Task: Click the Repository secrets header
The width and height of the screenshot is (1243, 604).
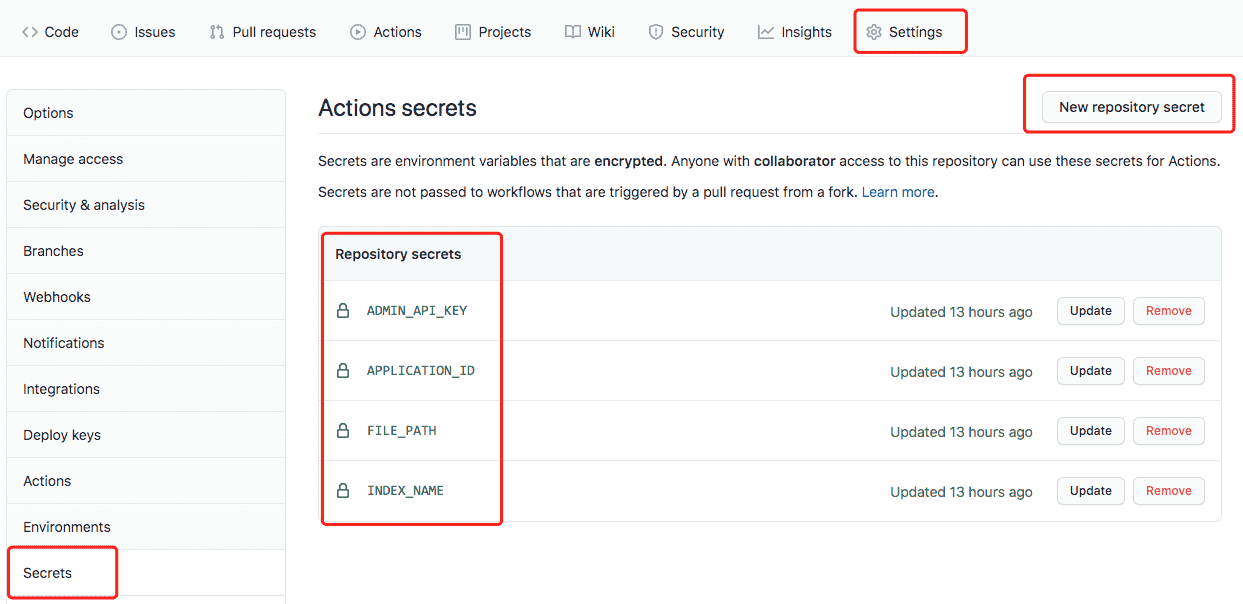Action: [x=398, y=254]
